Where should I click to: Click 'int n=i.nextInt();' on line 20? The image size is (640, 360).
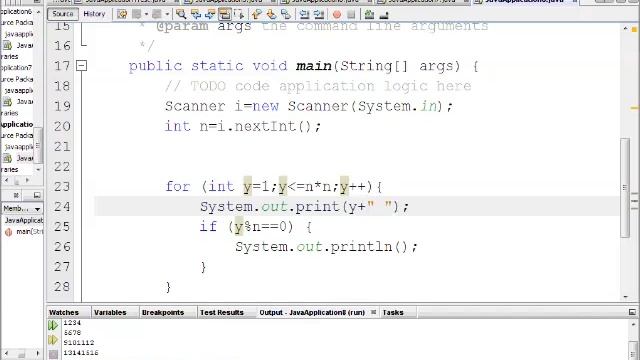(x=243, y=126)
